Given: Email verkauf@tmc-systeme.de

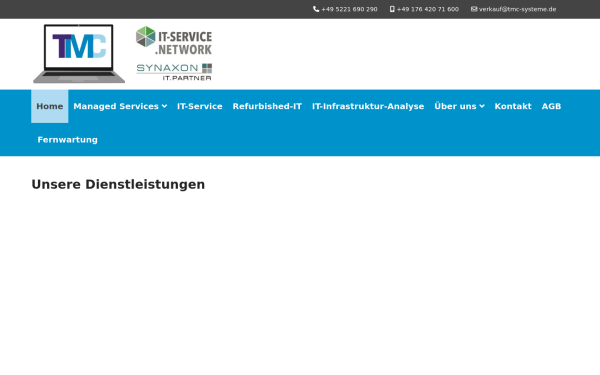Looking at the screenshot, I should coord(517,9).
